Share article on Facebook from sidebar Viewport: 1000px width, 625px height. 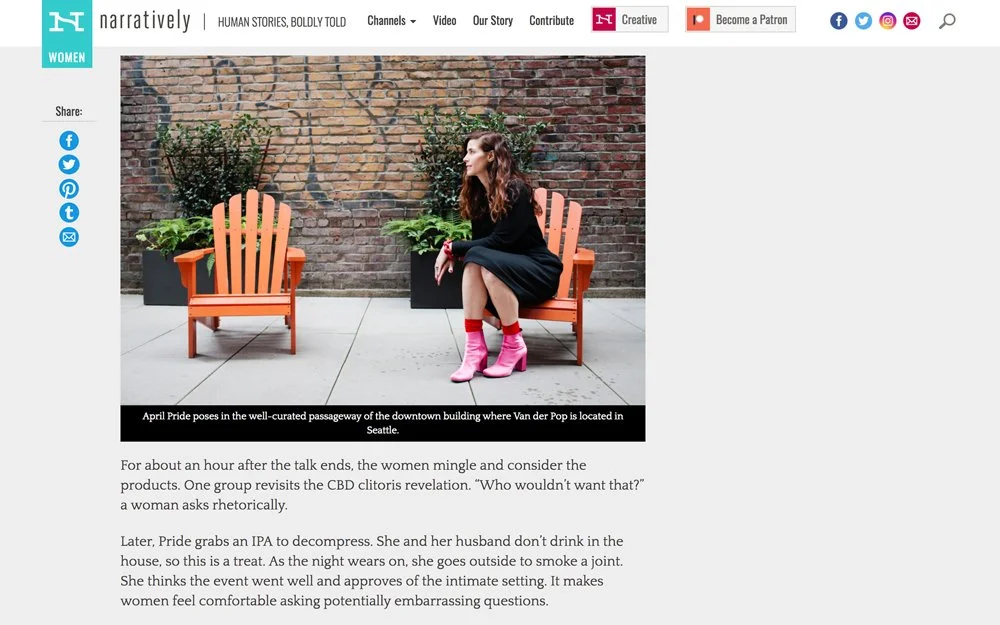tap(69, 140)
